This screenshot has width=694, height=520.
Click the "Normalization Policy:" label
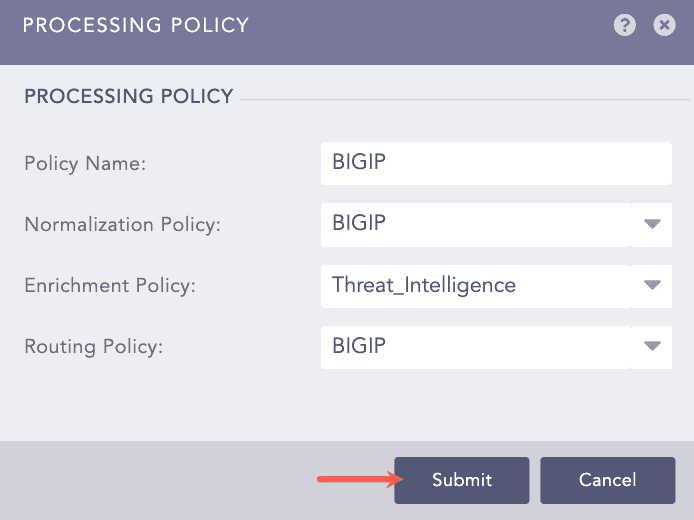pos(122,225)
